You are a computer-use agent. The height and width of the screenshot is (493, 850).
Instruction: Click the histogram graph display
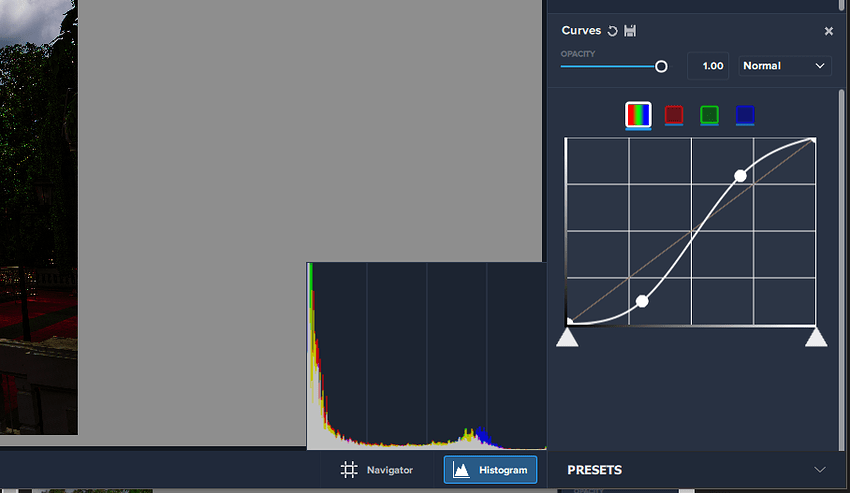click(x=426, y=356)
